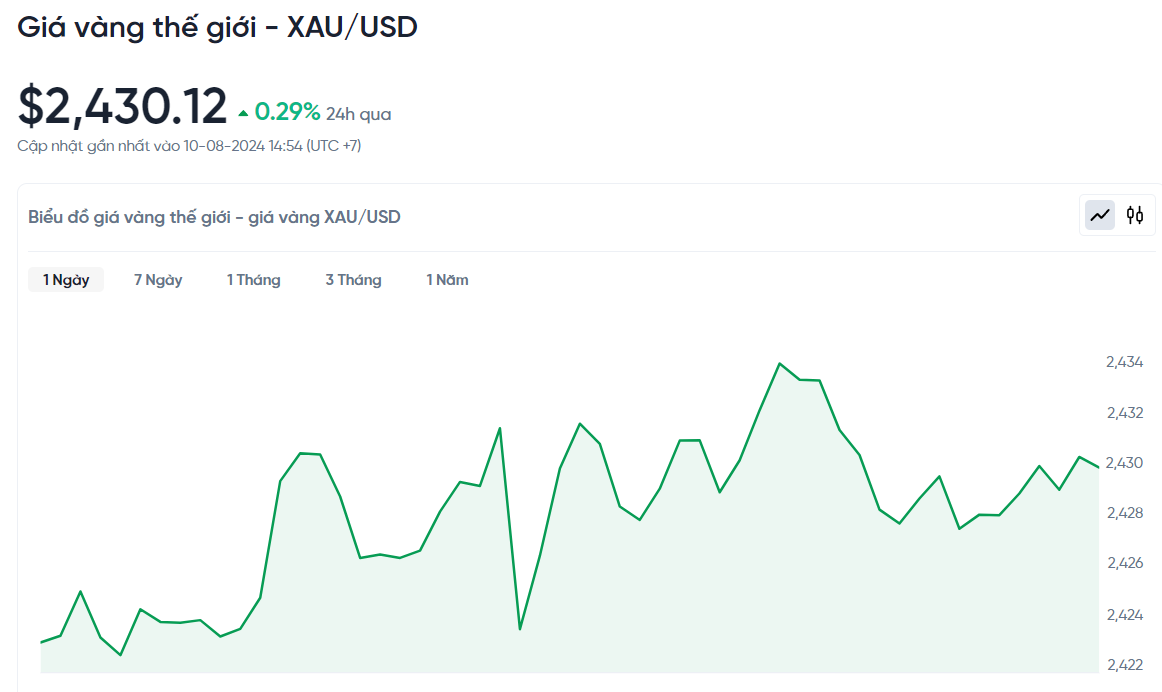Show the 1 Tháng chart range
1162x692 pixels.
[x=253, y=280]
